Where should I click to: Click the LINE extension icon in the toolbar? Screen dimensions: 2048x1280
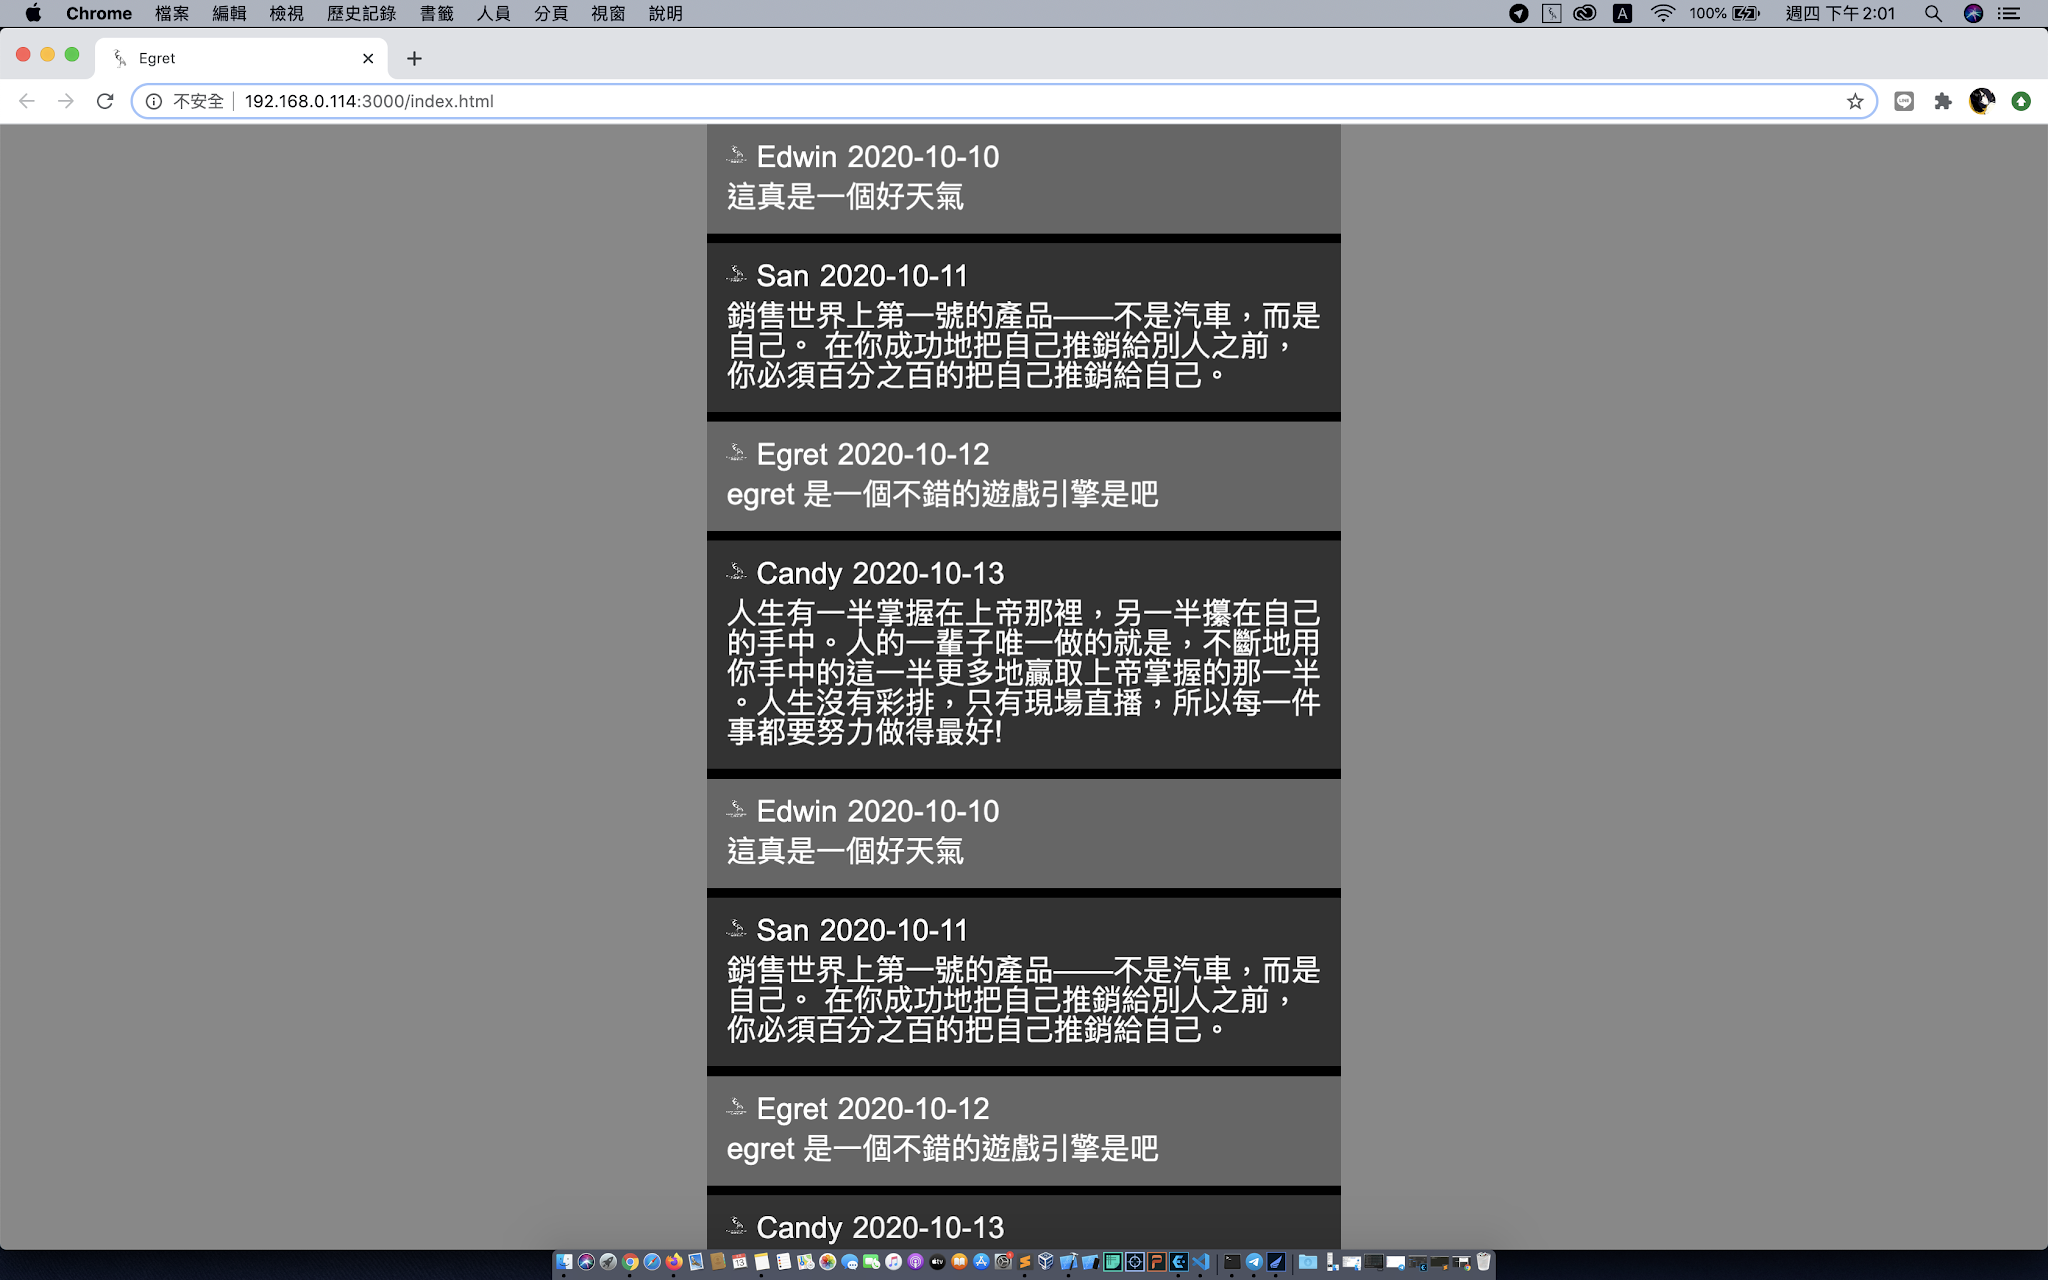(1903, 101)
